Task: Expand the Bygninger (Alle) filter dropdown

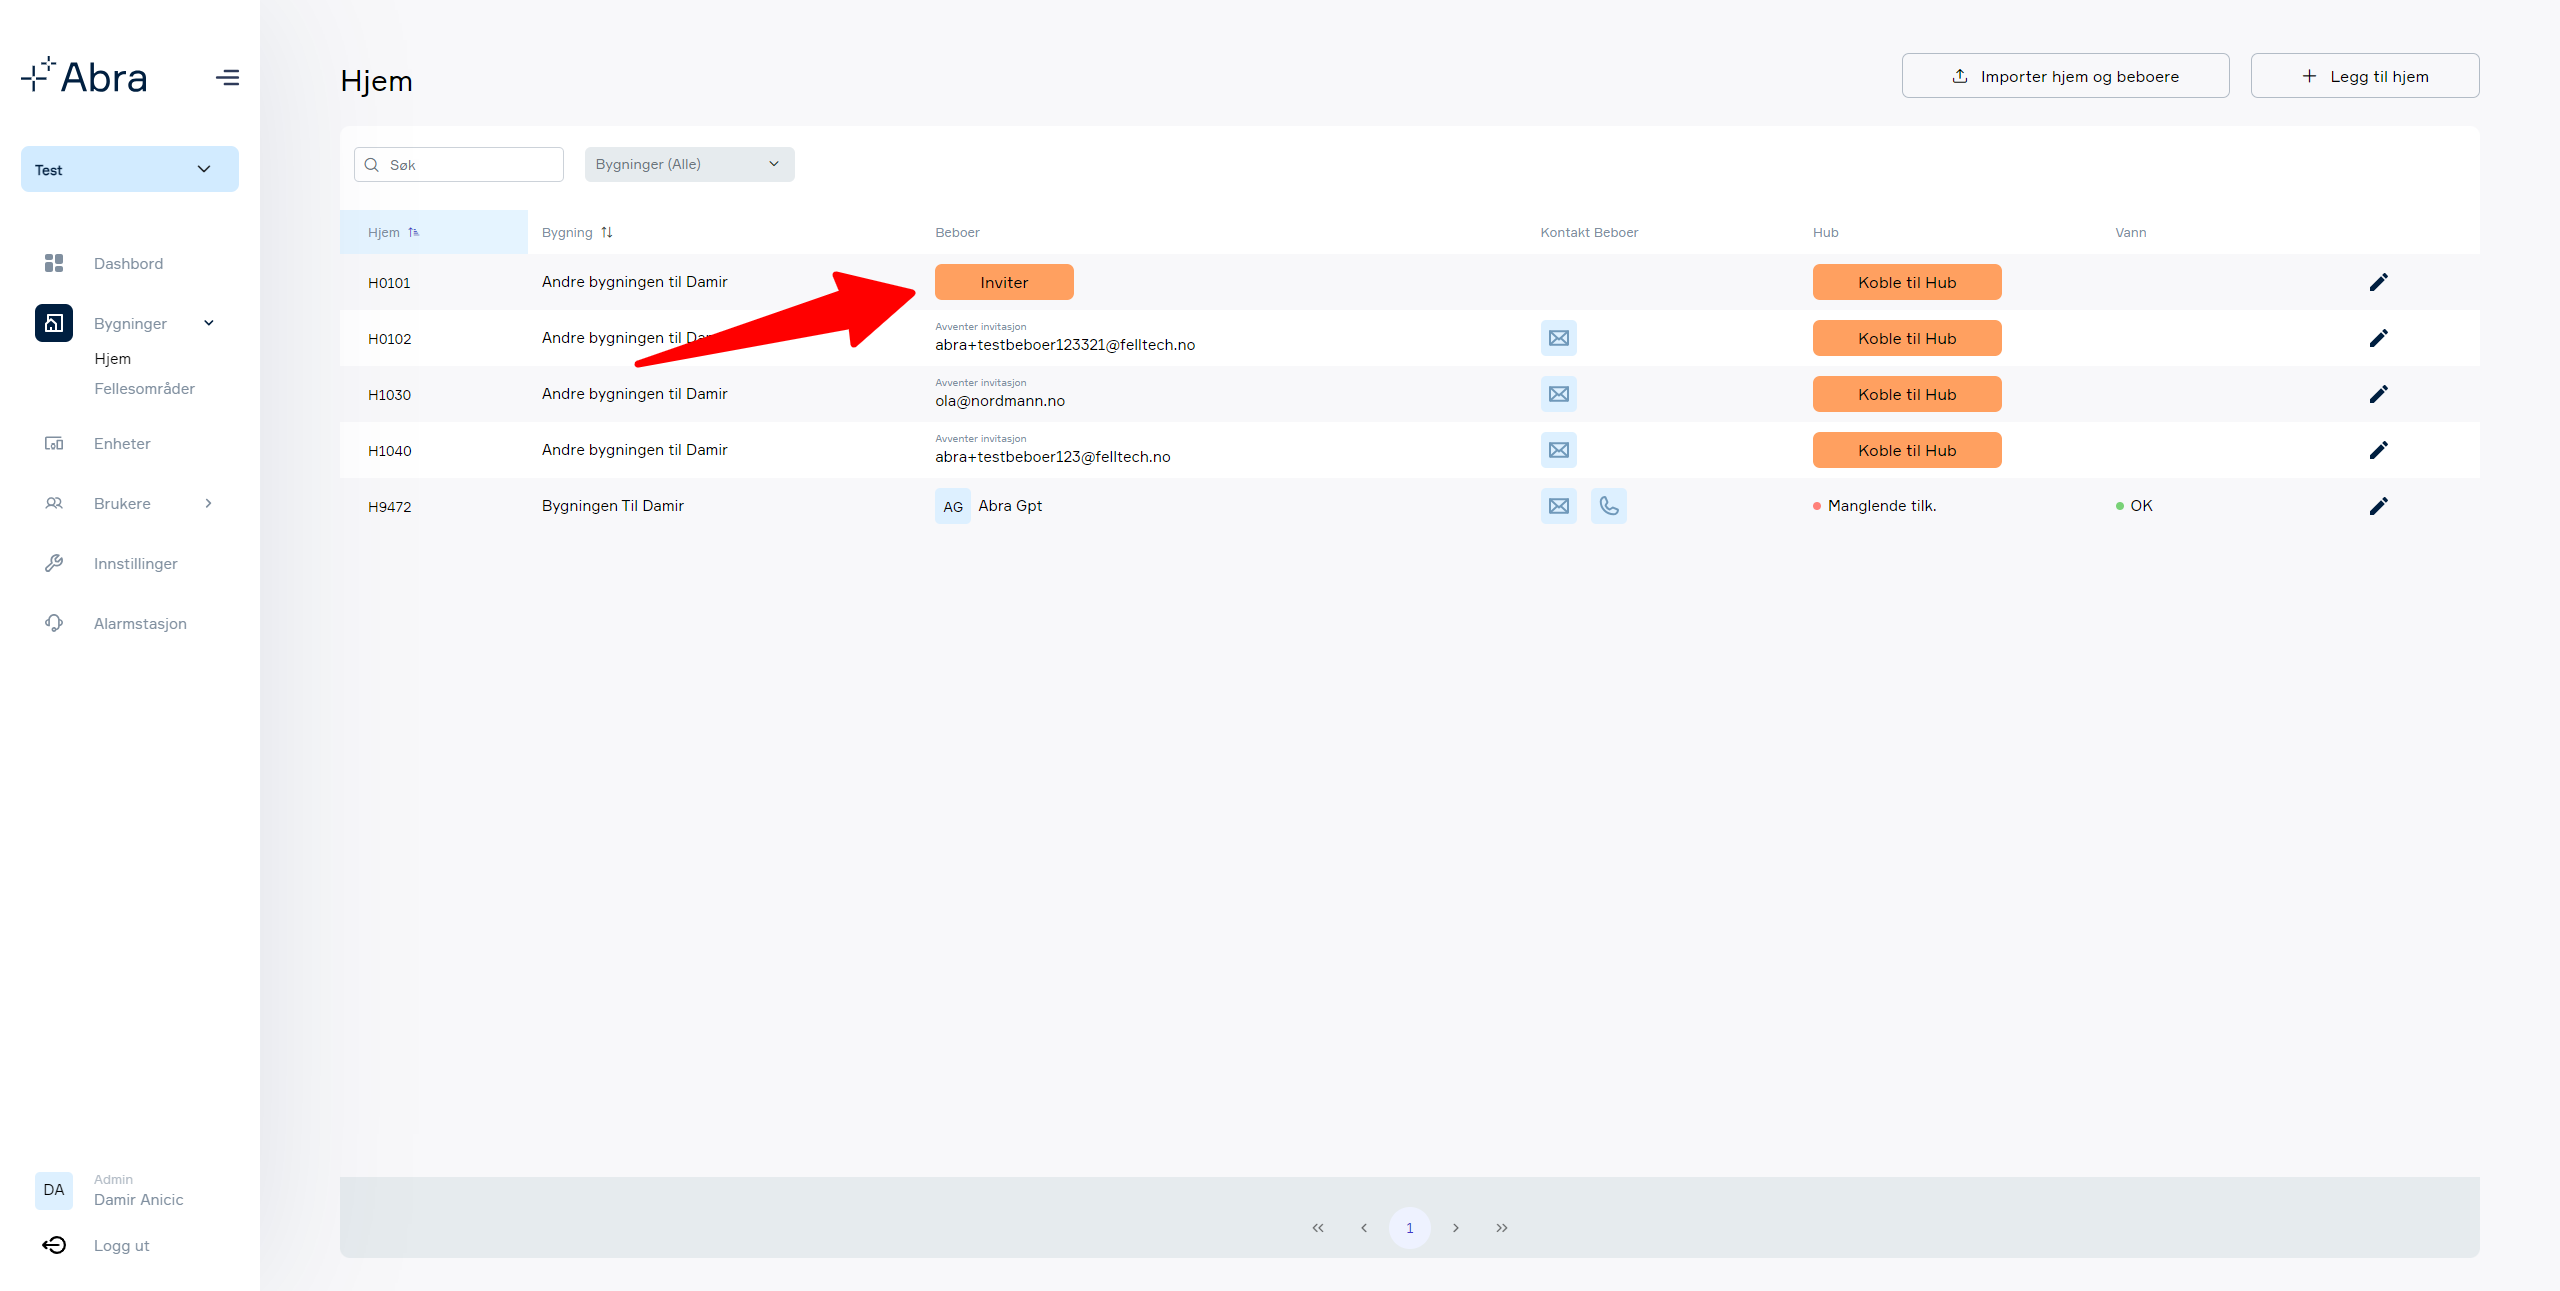Action: pyautogui.click(x=689, y=164)
